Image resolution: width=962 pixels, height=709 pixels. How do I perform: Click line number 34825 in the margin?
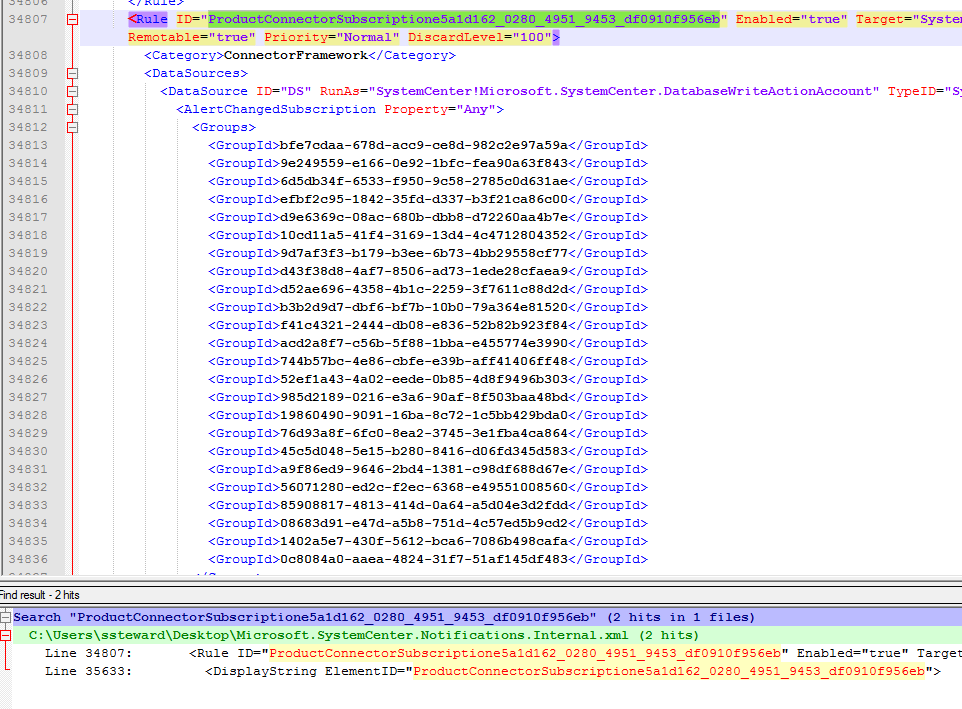[x=28, y=361]
